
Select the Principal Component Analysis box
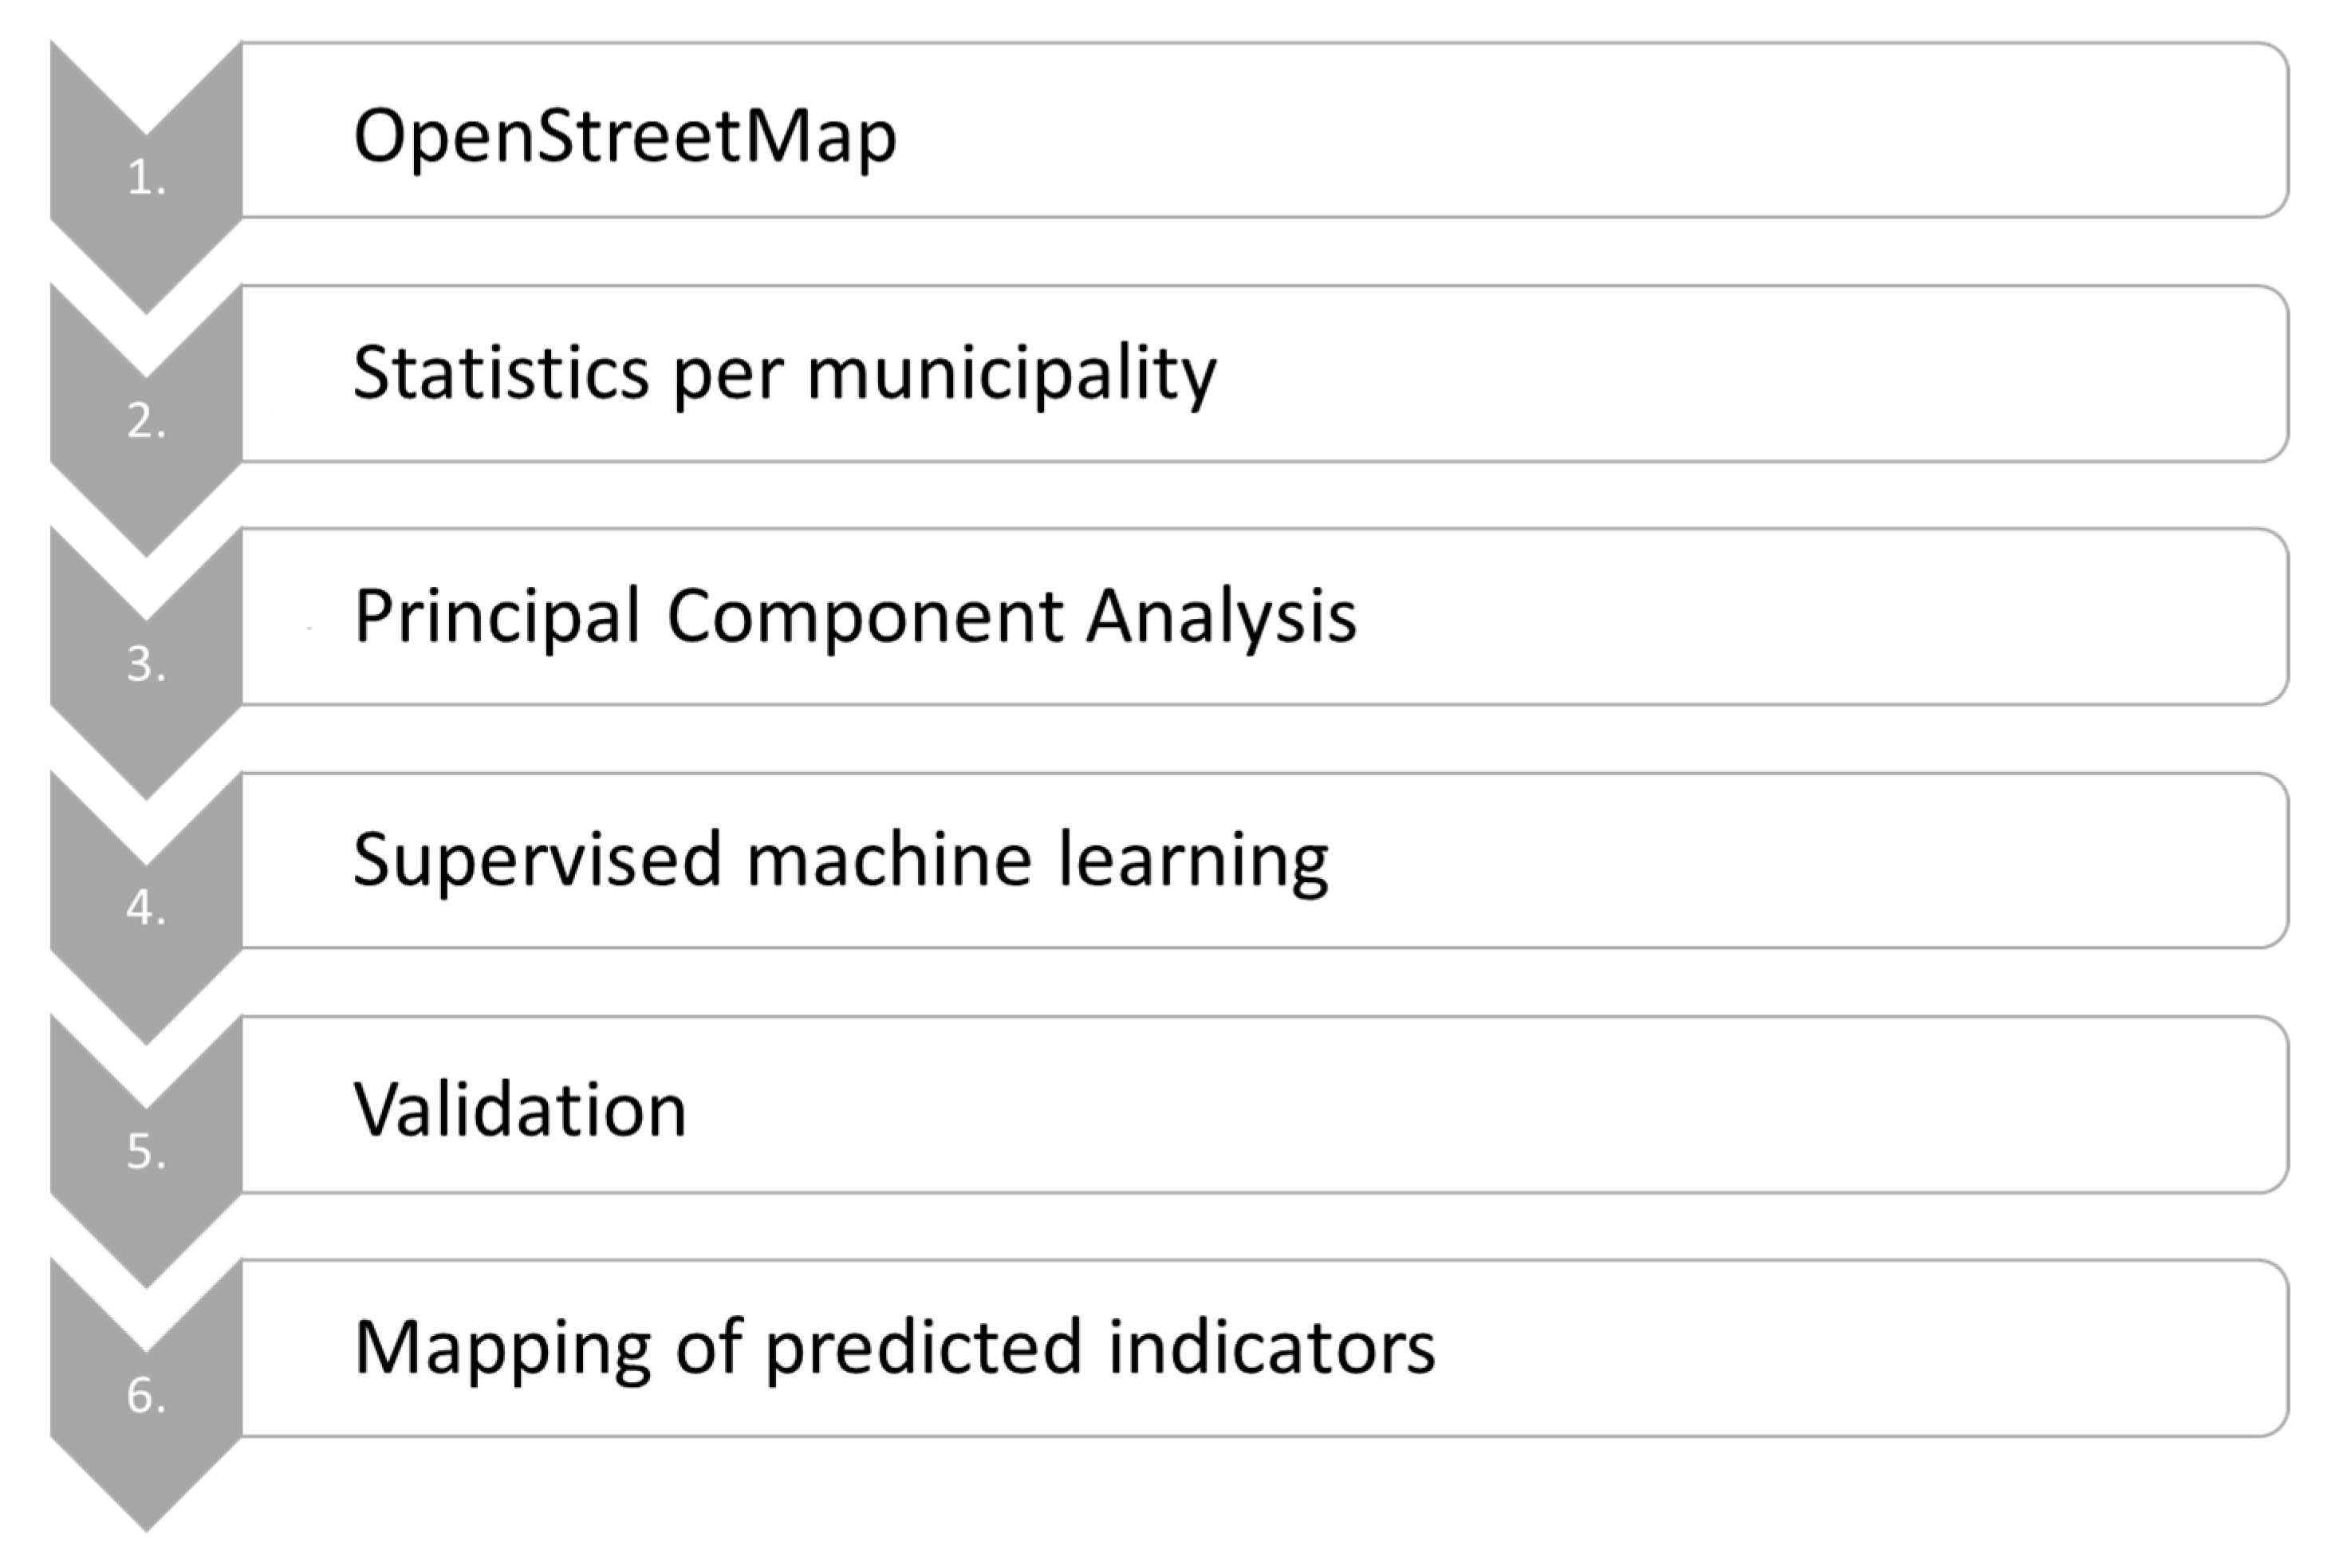1265,617
